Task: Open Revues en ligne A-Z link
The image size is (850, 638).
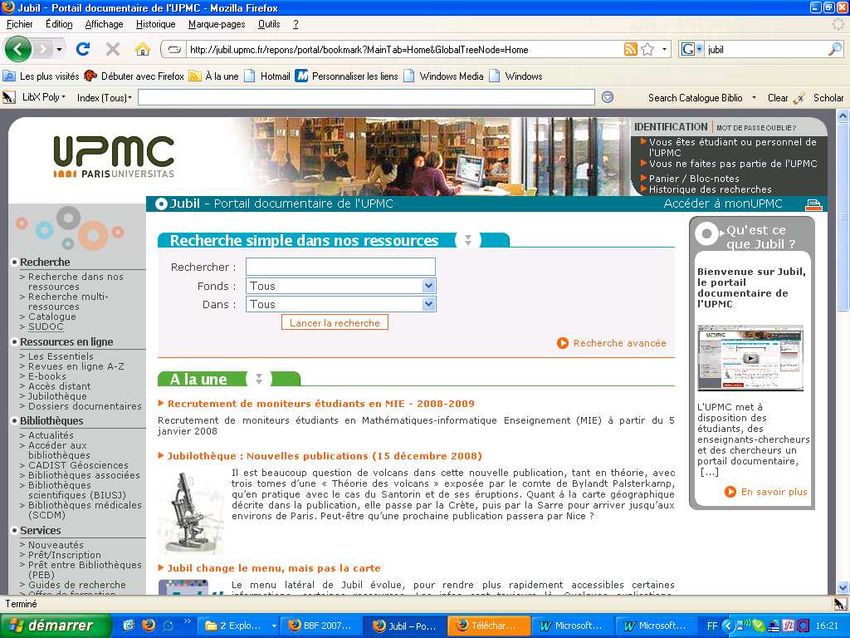Action: coord(76,366)
